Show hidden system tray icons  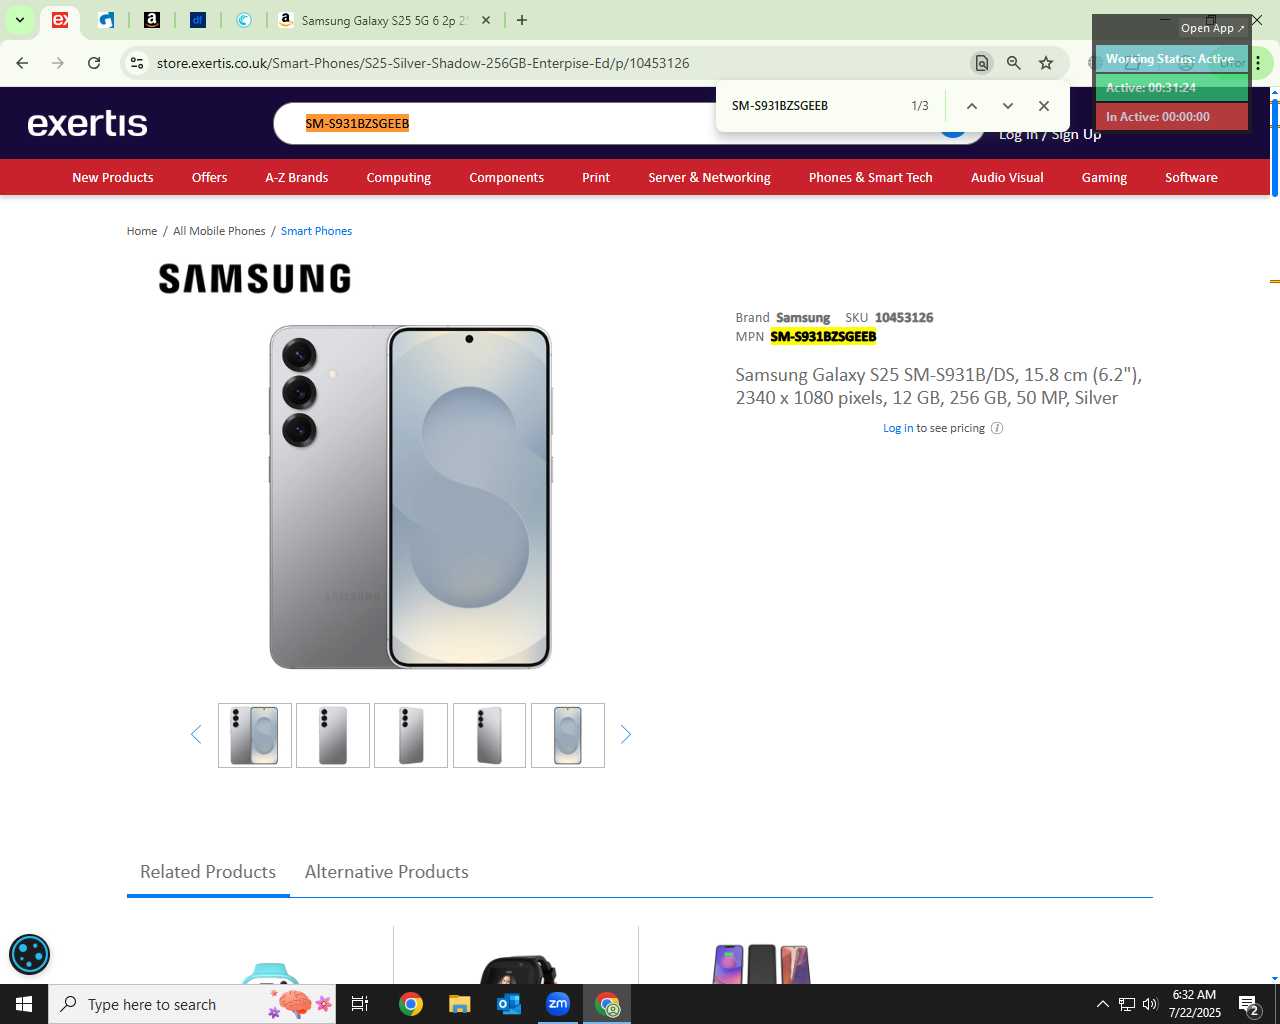tap(1102, 1004)
